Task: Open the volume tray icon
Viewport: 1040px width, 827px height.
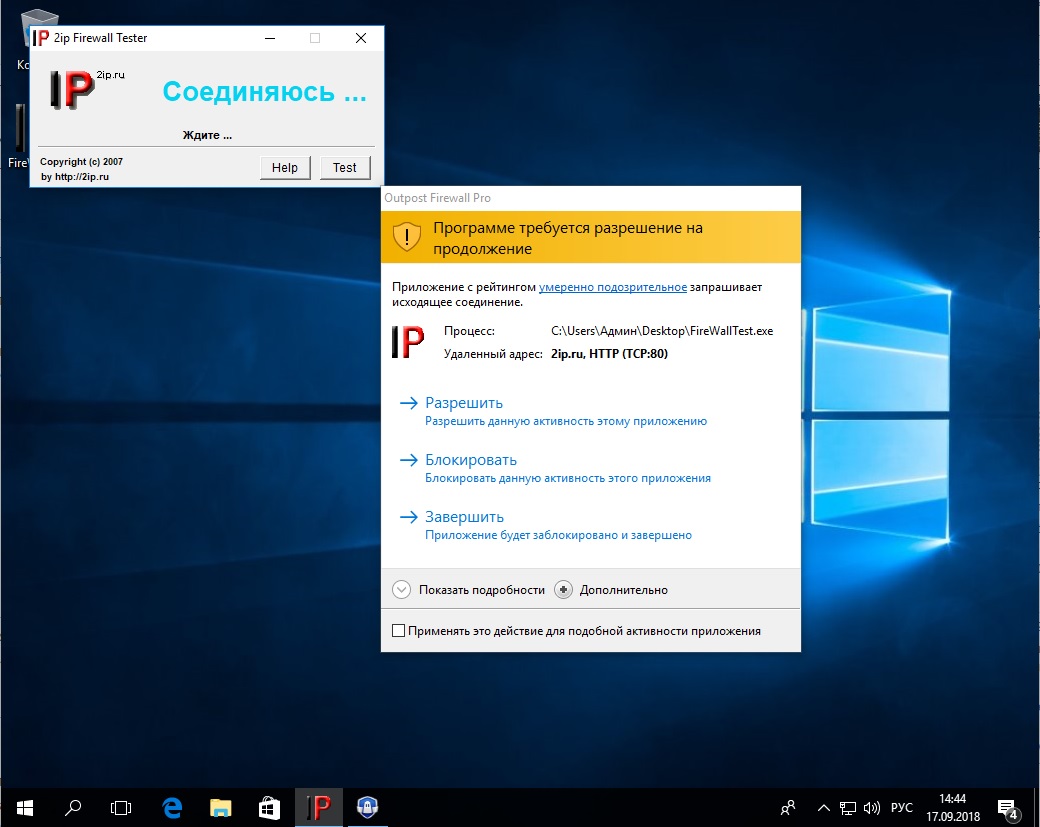Action: [x=872, y=808]
